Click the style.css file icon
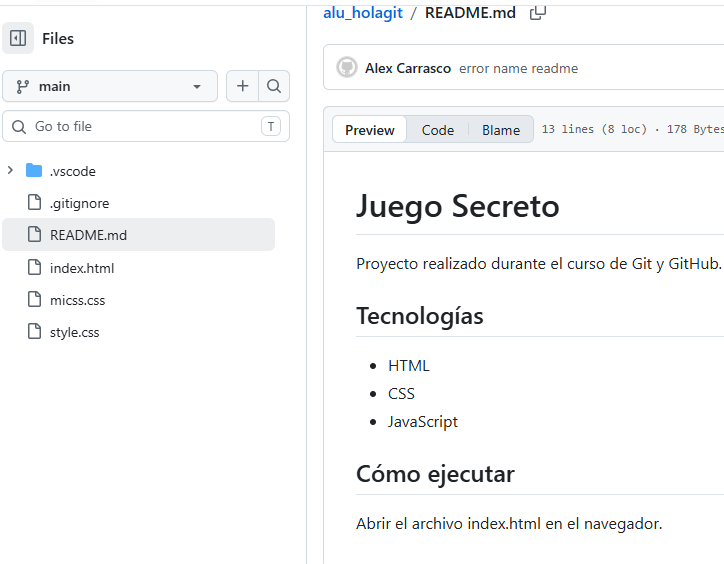 click(34, 331)
